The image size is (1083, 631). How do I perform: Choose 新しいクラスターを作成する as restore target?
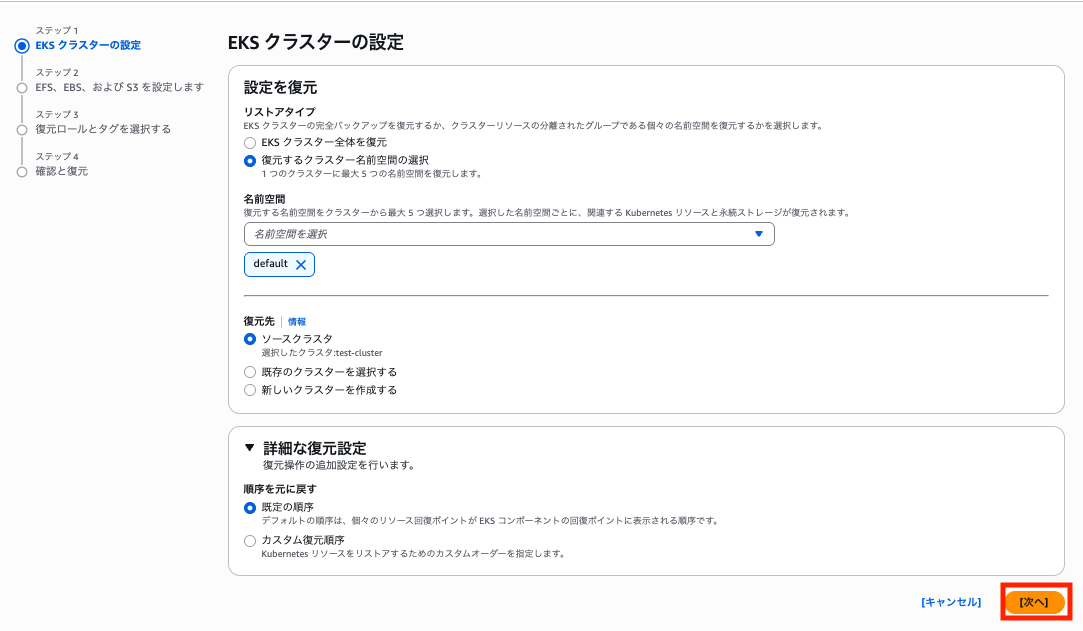[x=250, y=390]
